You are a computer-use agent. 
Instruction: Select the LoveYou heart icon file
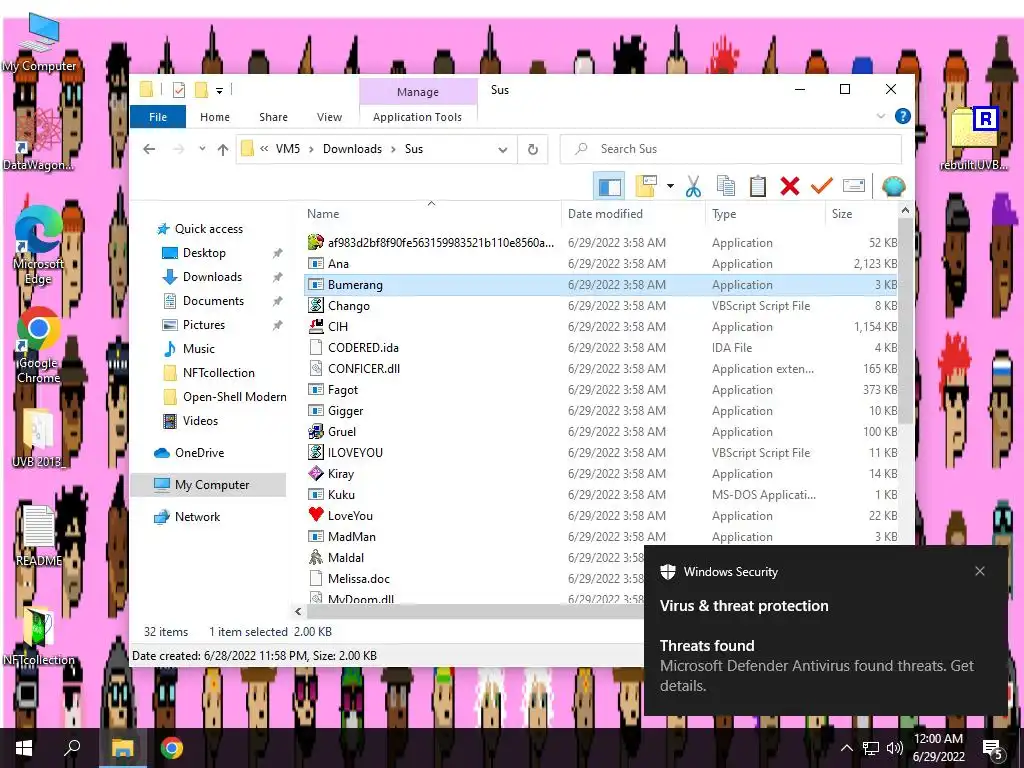coord(316,515)
